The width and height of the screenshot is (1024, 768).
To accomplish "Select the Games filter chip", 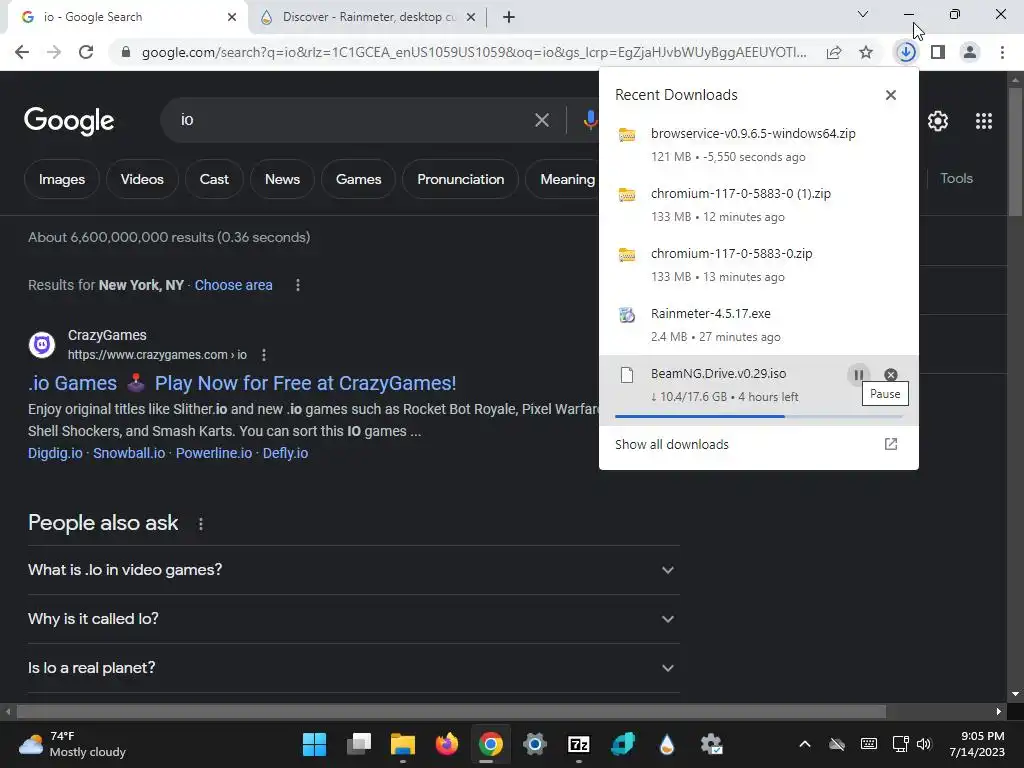I will click(359, 179).
